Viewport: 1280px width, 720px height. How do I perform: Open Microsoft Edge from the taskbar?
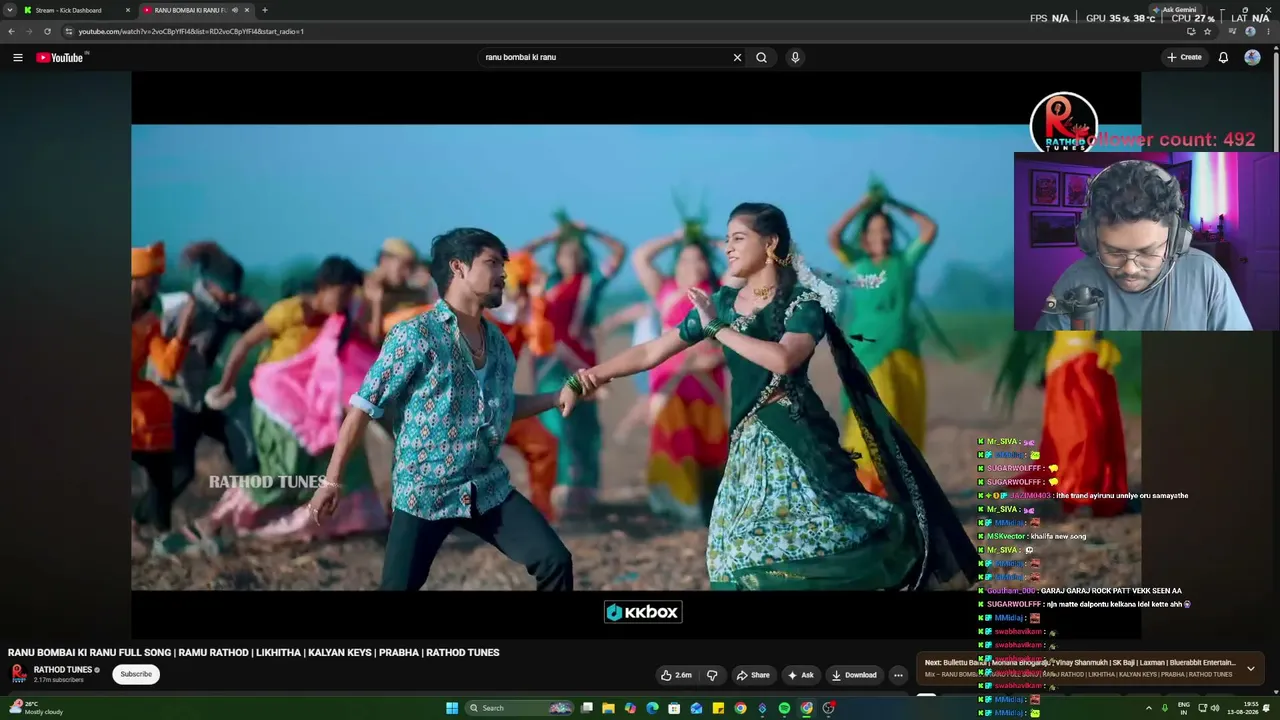[652, 708]
